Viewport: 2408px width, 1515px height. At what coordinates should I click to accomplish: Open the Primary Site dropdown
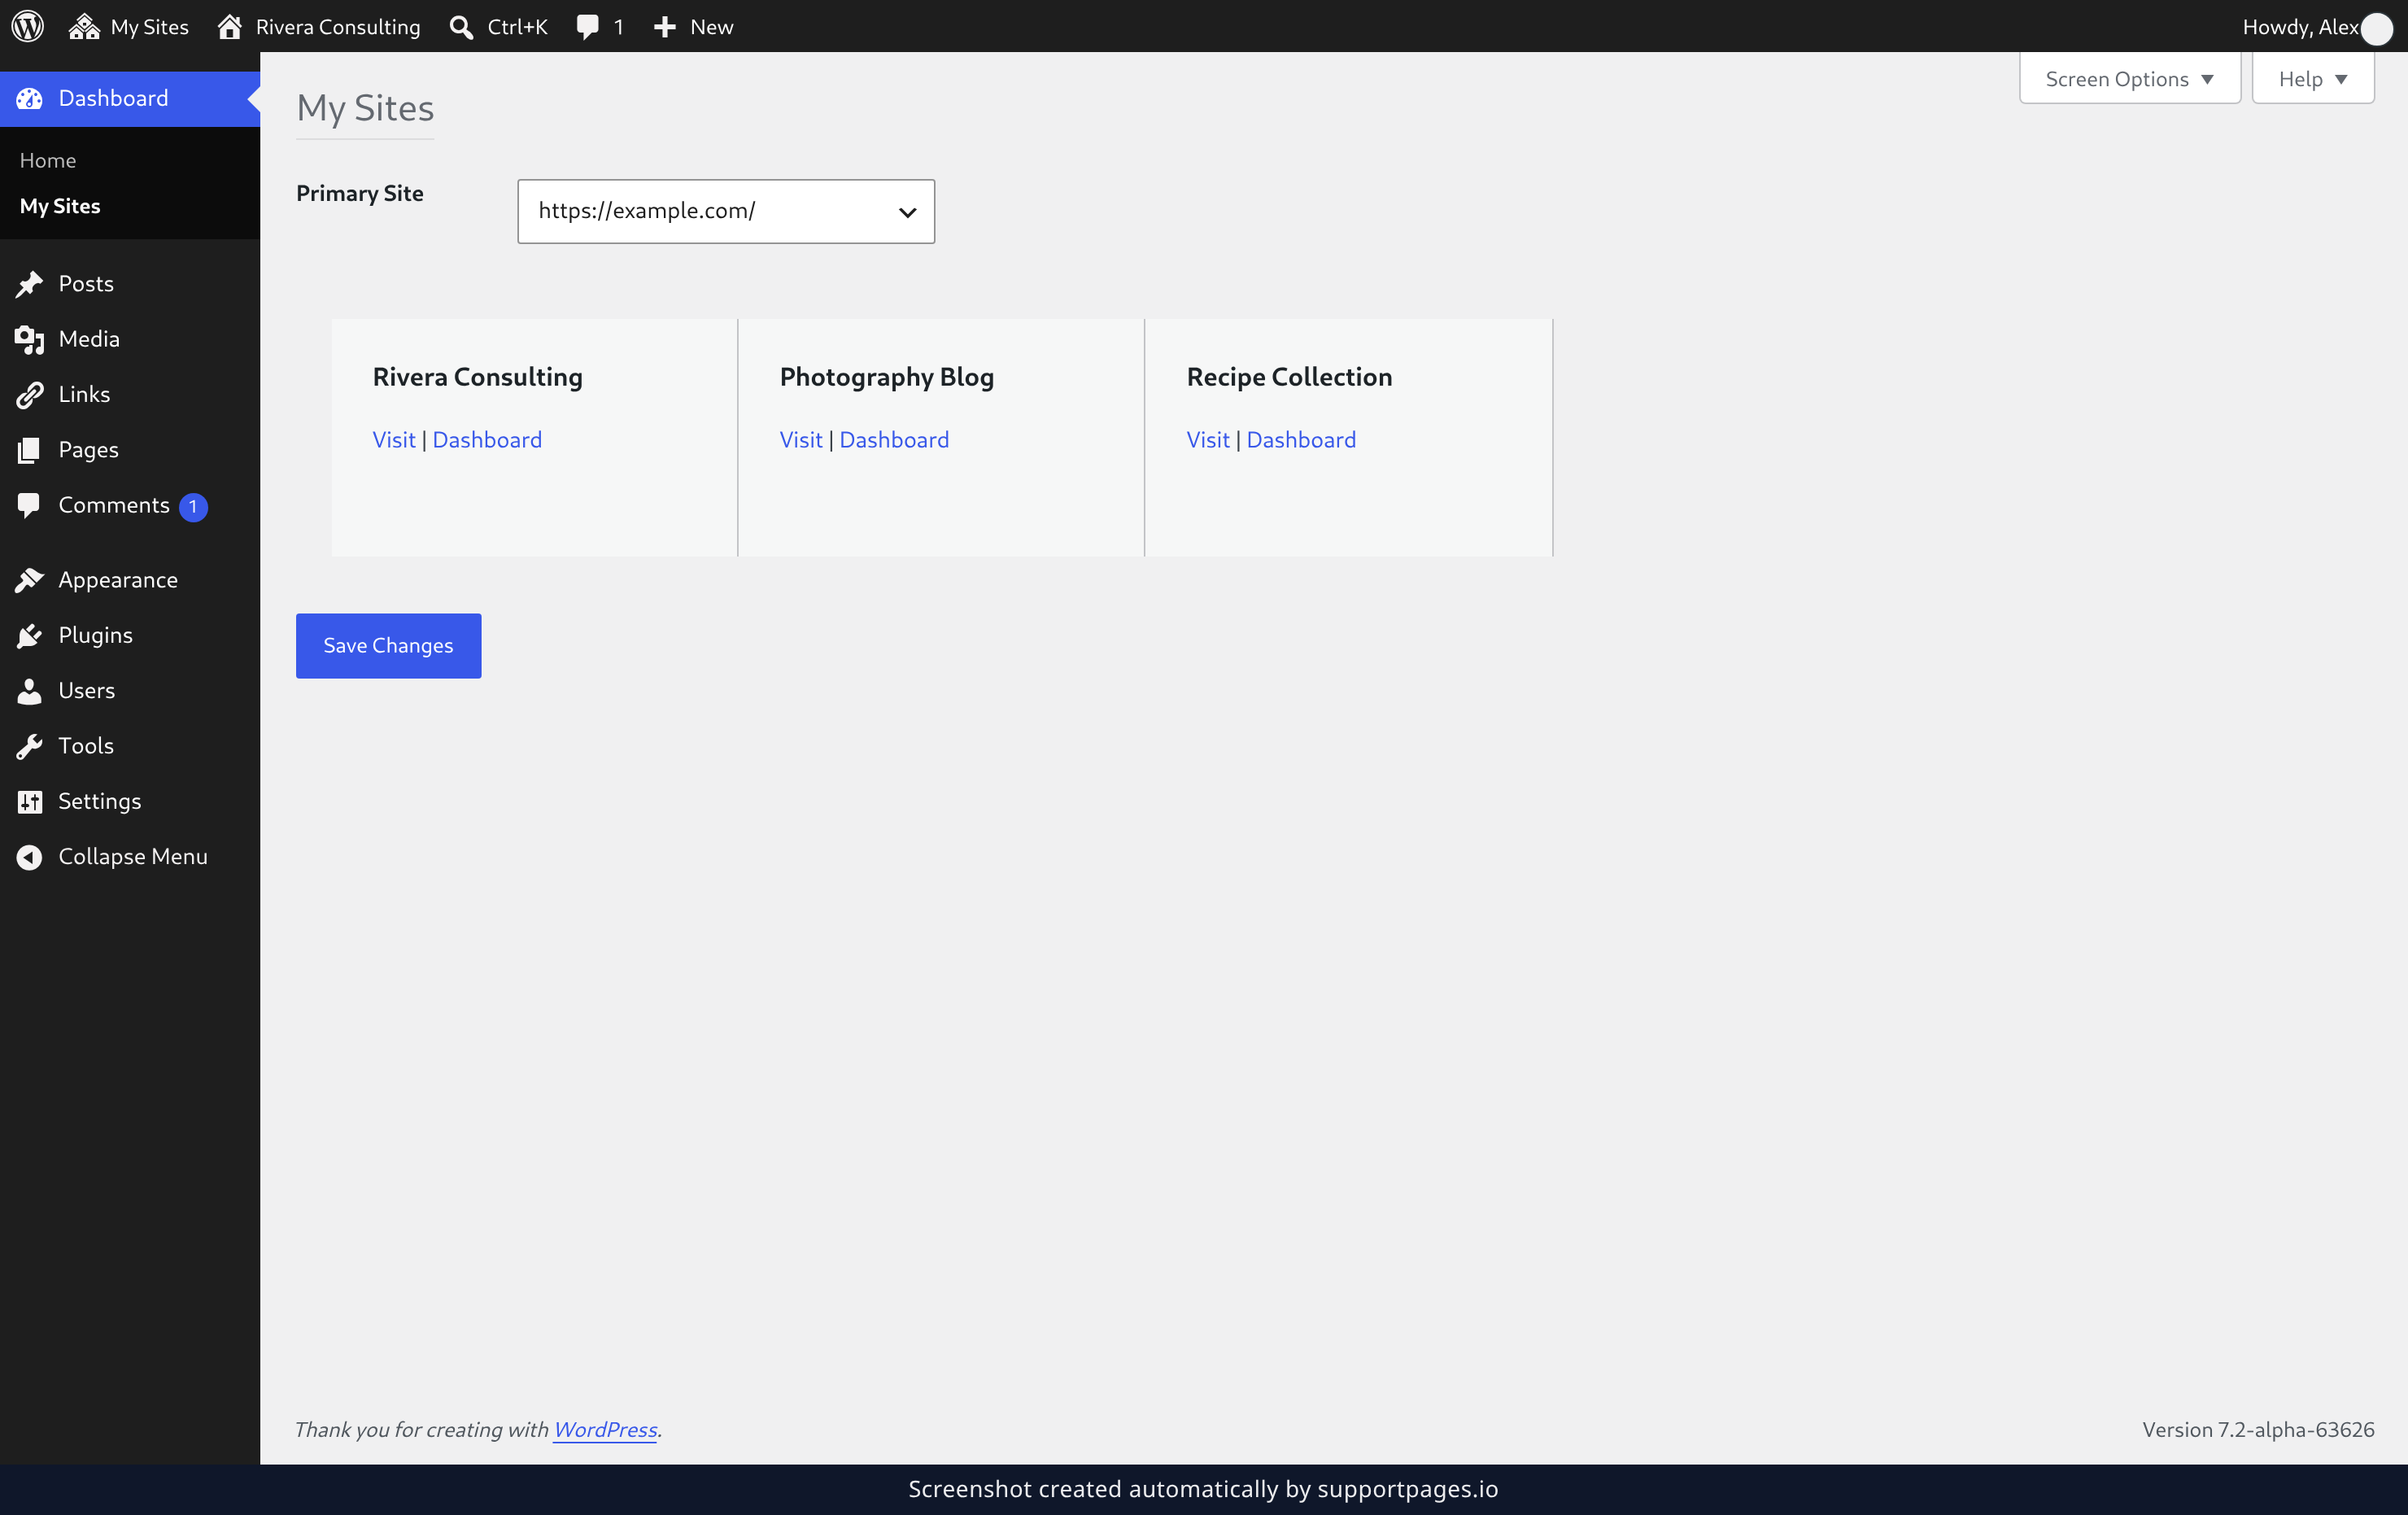pos(726,211)
